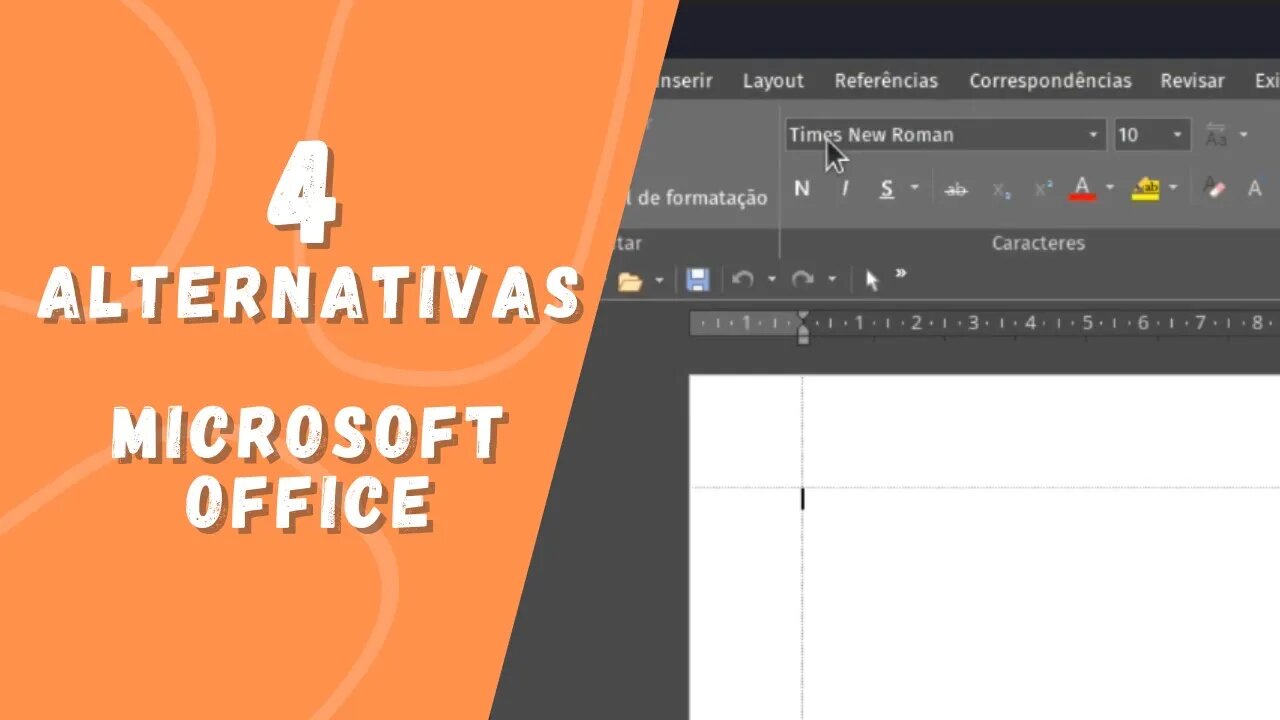Switch to the Referências ribbon tab
The image size is (1280, 720).
886,81
